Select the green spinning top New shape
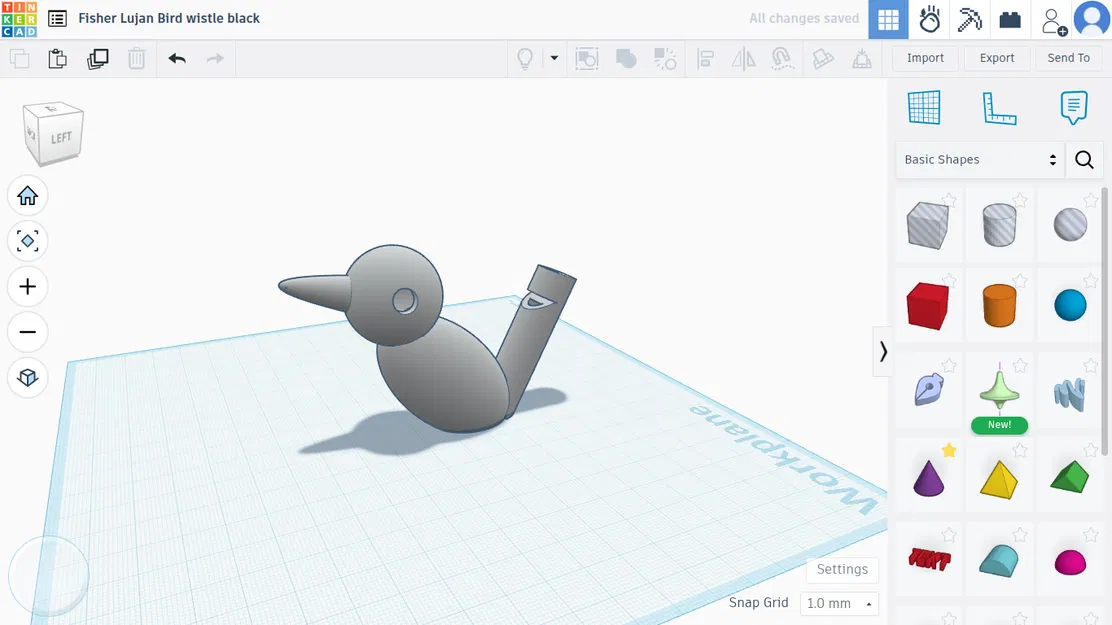 (999, 389)
